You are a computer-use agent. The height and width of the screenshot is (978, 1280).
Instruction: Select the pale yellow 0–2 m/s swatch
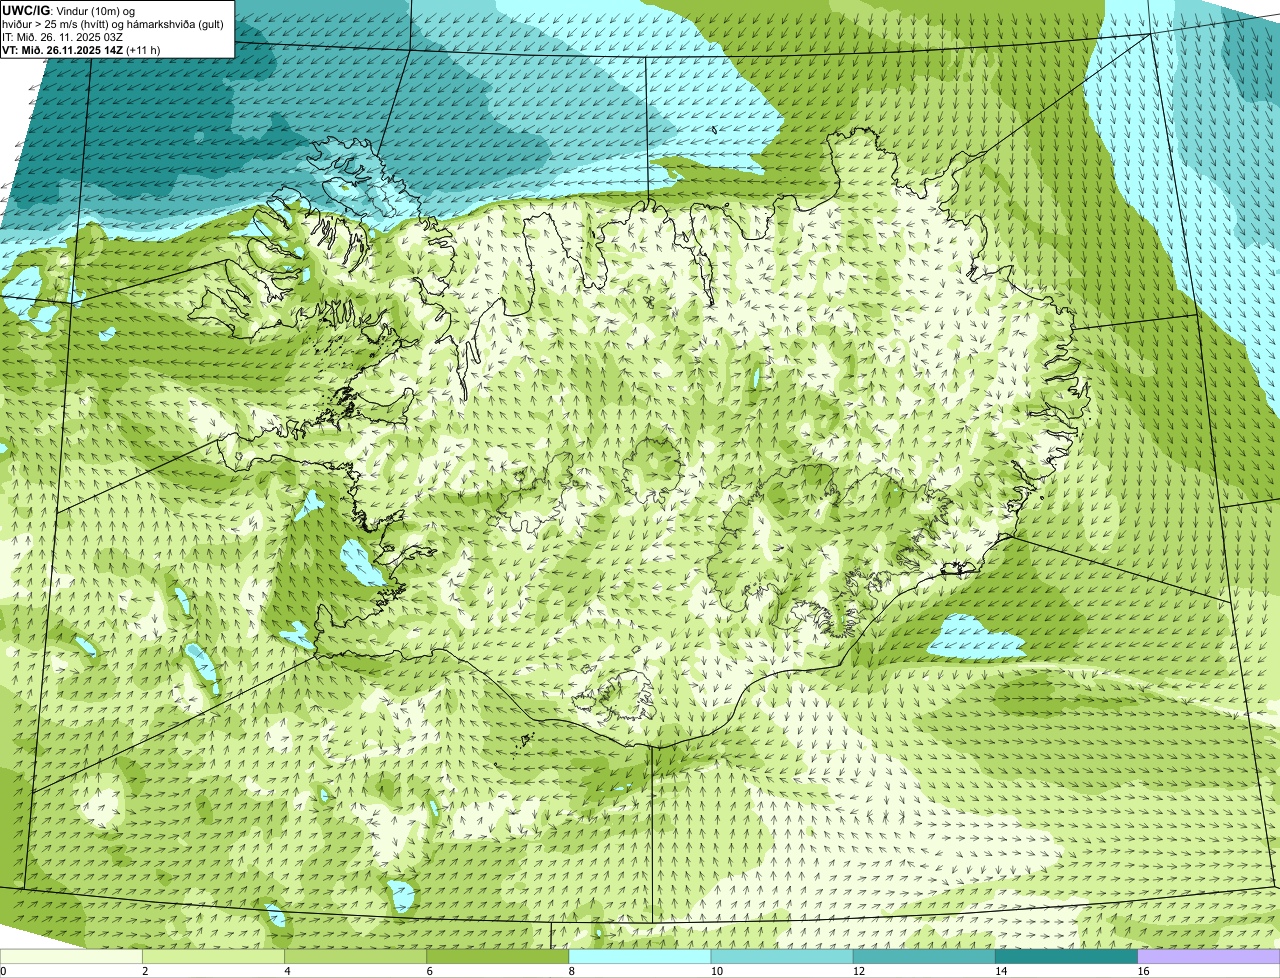[71, 957]
